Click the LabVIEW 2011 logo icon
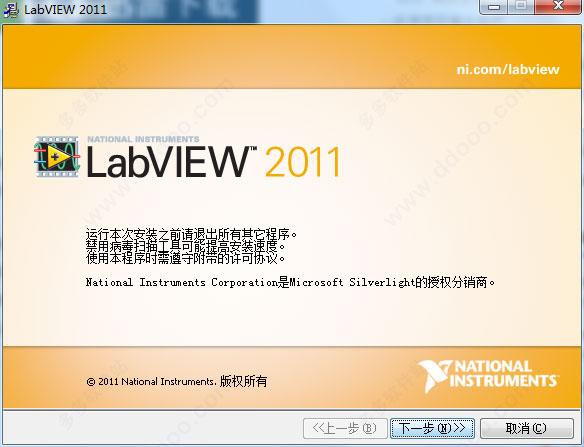This screenshot has height=447, width=584. (57, 157)
